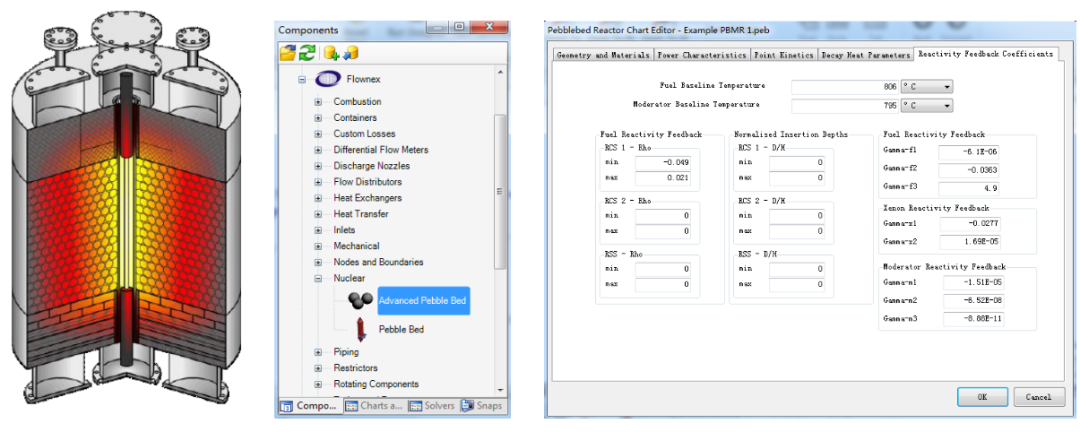Screen dimensions: 1080x432
Task: Open the Solvers bottom tab
Action: [432, 406]
